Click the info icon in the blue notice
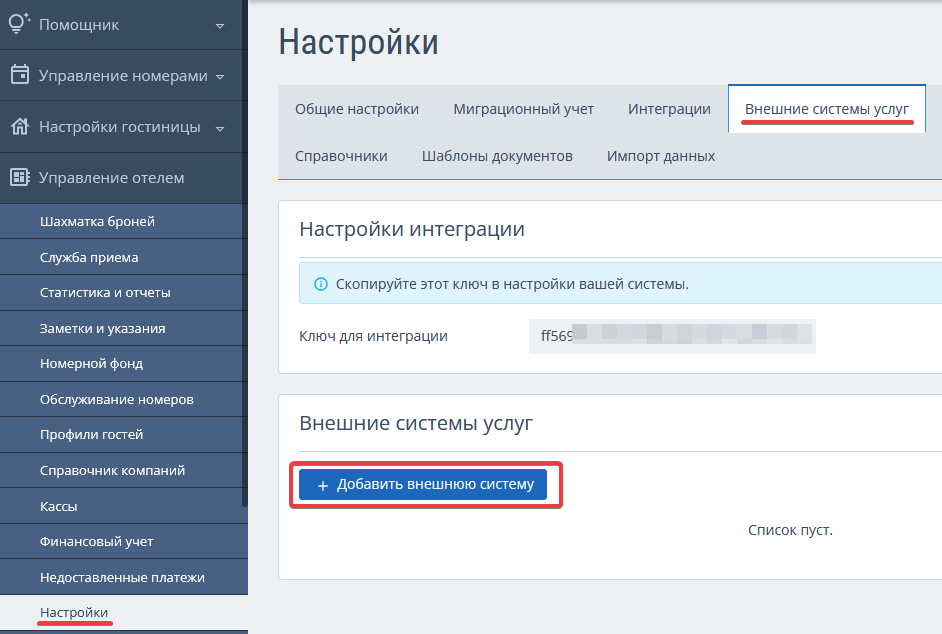Viewport: 942px width, 634px height. coord(321,284)
